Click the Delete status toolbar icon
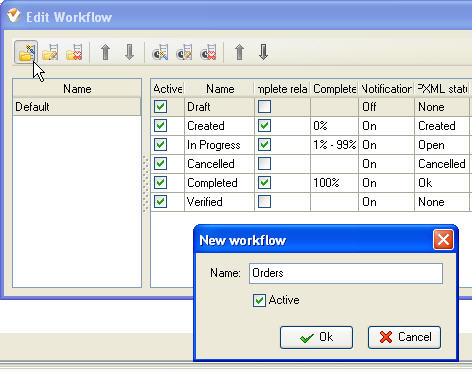Viewport: 472px width, 372px height. [x=208, y=52]
